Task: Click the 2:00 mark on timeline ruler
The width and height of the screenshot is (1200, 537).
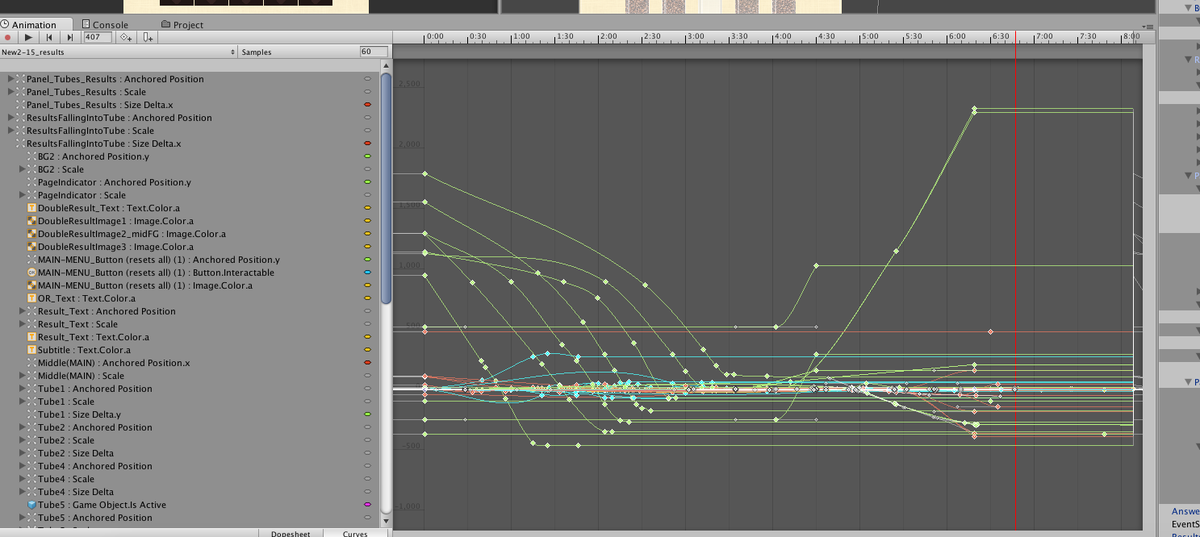Action: point(607,36)
